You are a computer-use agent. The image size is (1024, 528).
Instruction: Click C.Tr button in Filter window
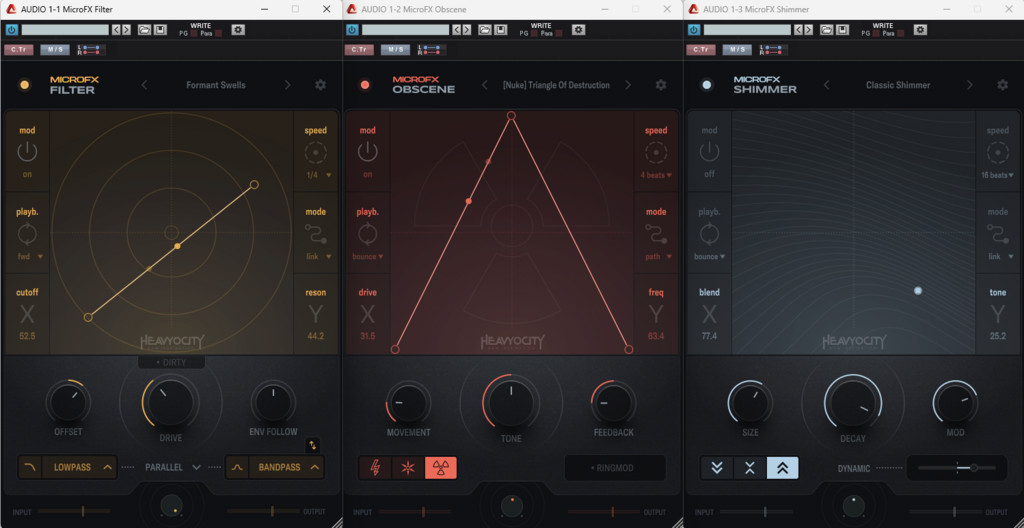18,50
